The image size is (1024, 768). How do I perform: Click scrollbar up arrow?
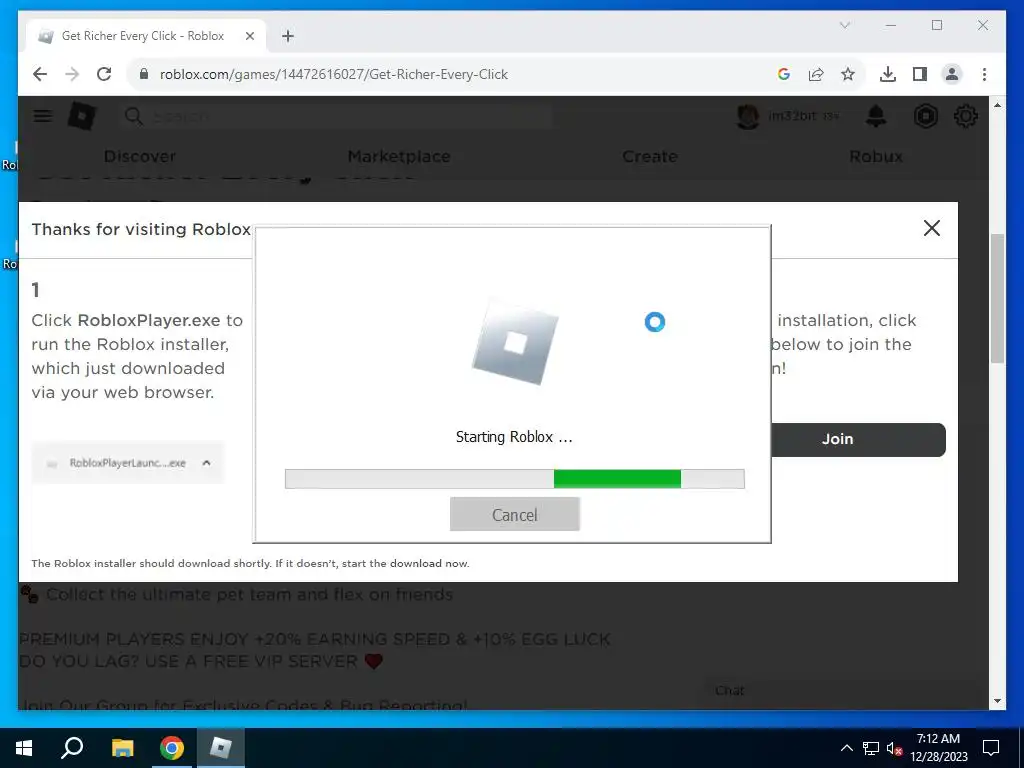pos(997,104)
